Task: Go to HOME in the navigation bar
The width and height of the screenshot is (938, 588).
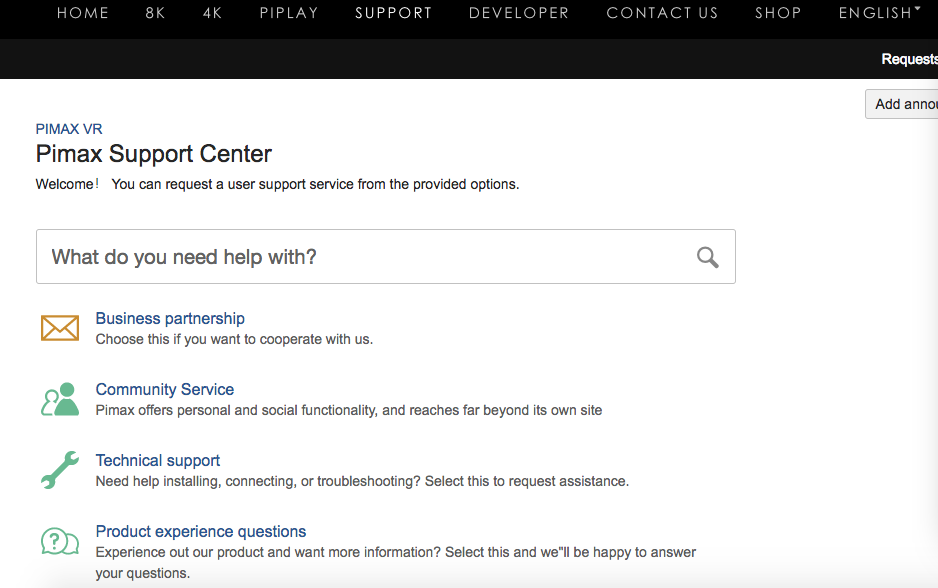Action: (x=83, y=13)
